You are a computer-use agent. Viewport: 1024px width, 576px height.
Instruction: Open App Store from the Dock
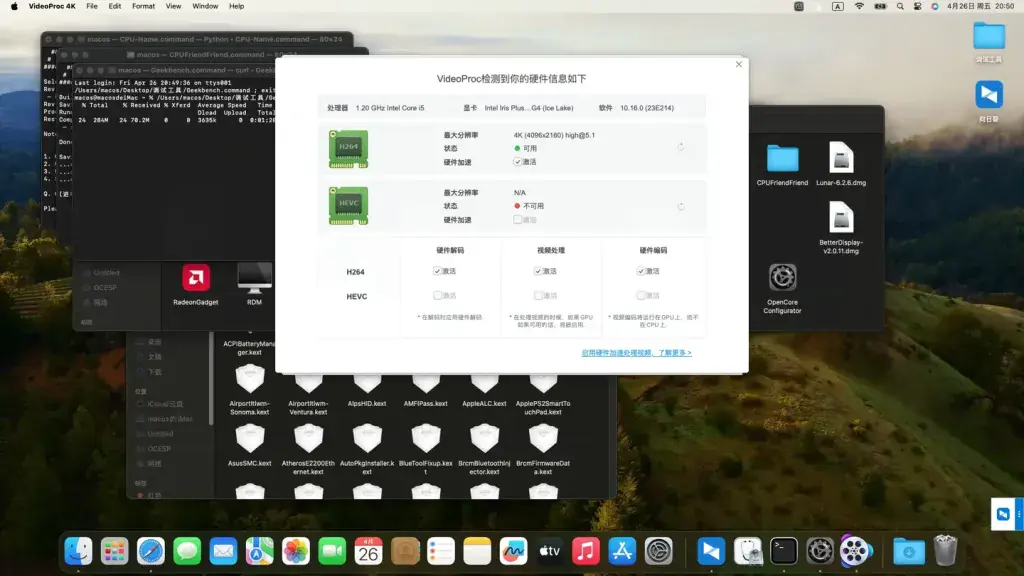[x=622, y=551]
